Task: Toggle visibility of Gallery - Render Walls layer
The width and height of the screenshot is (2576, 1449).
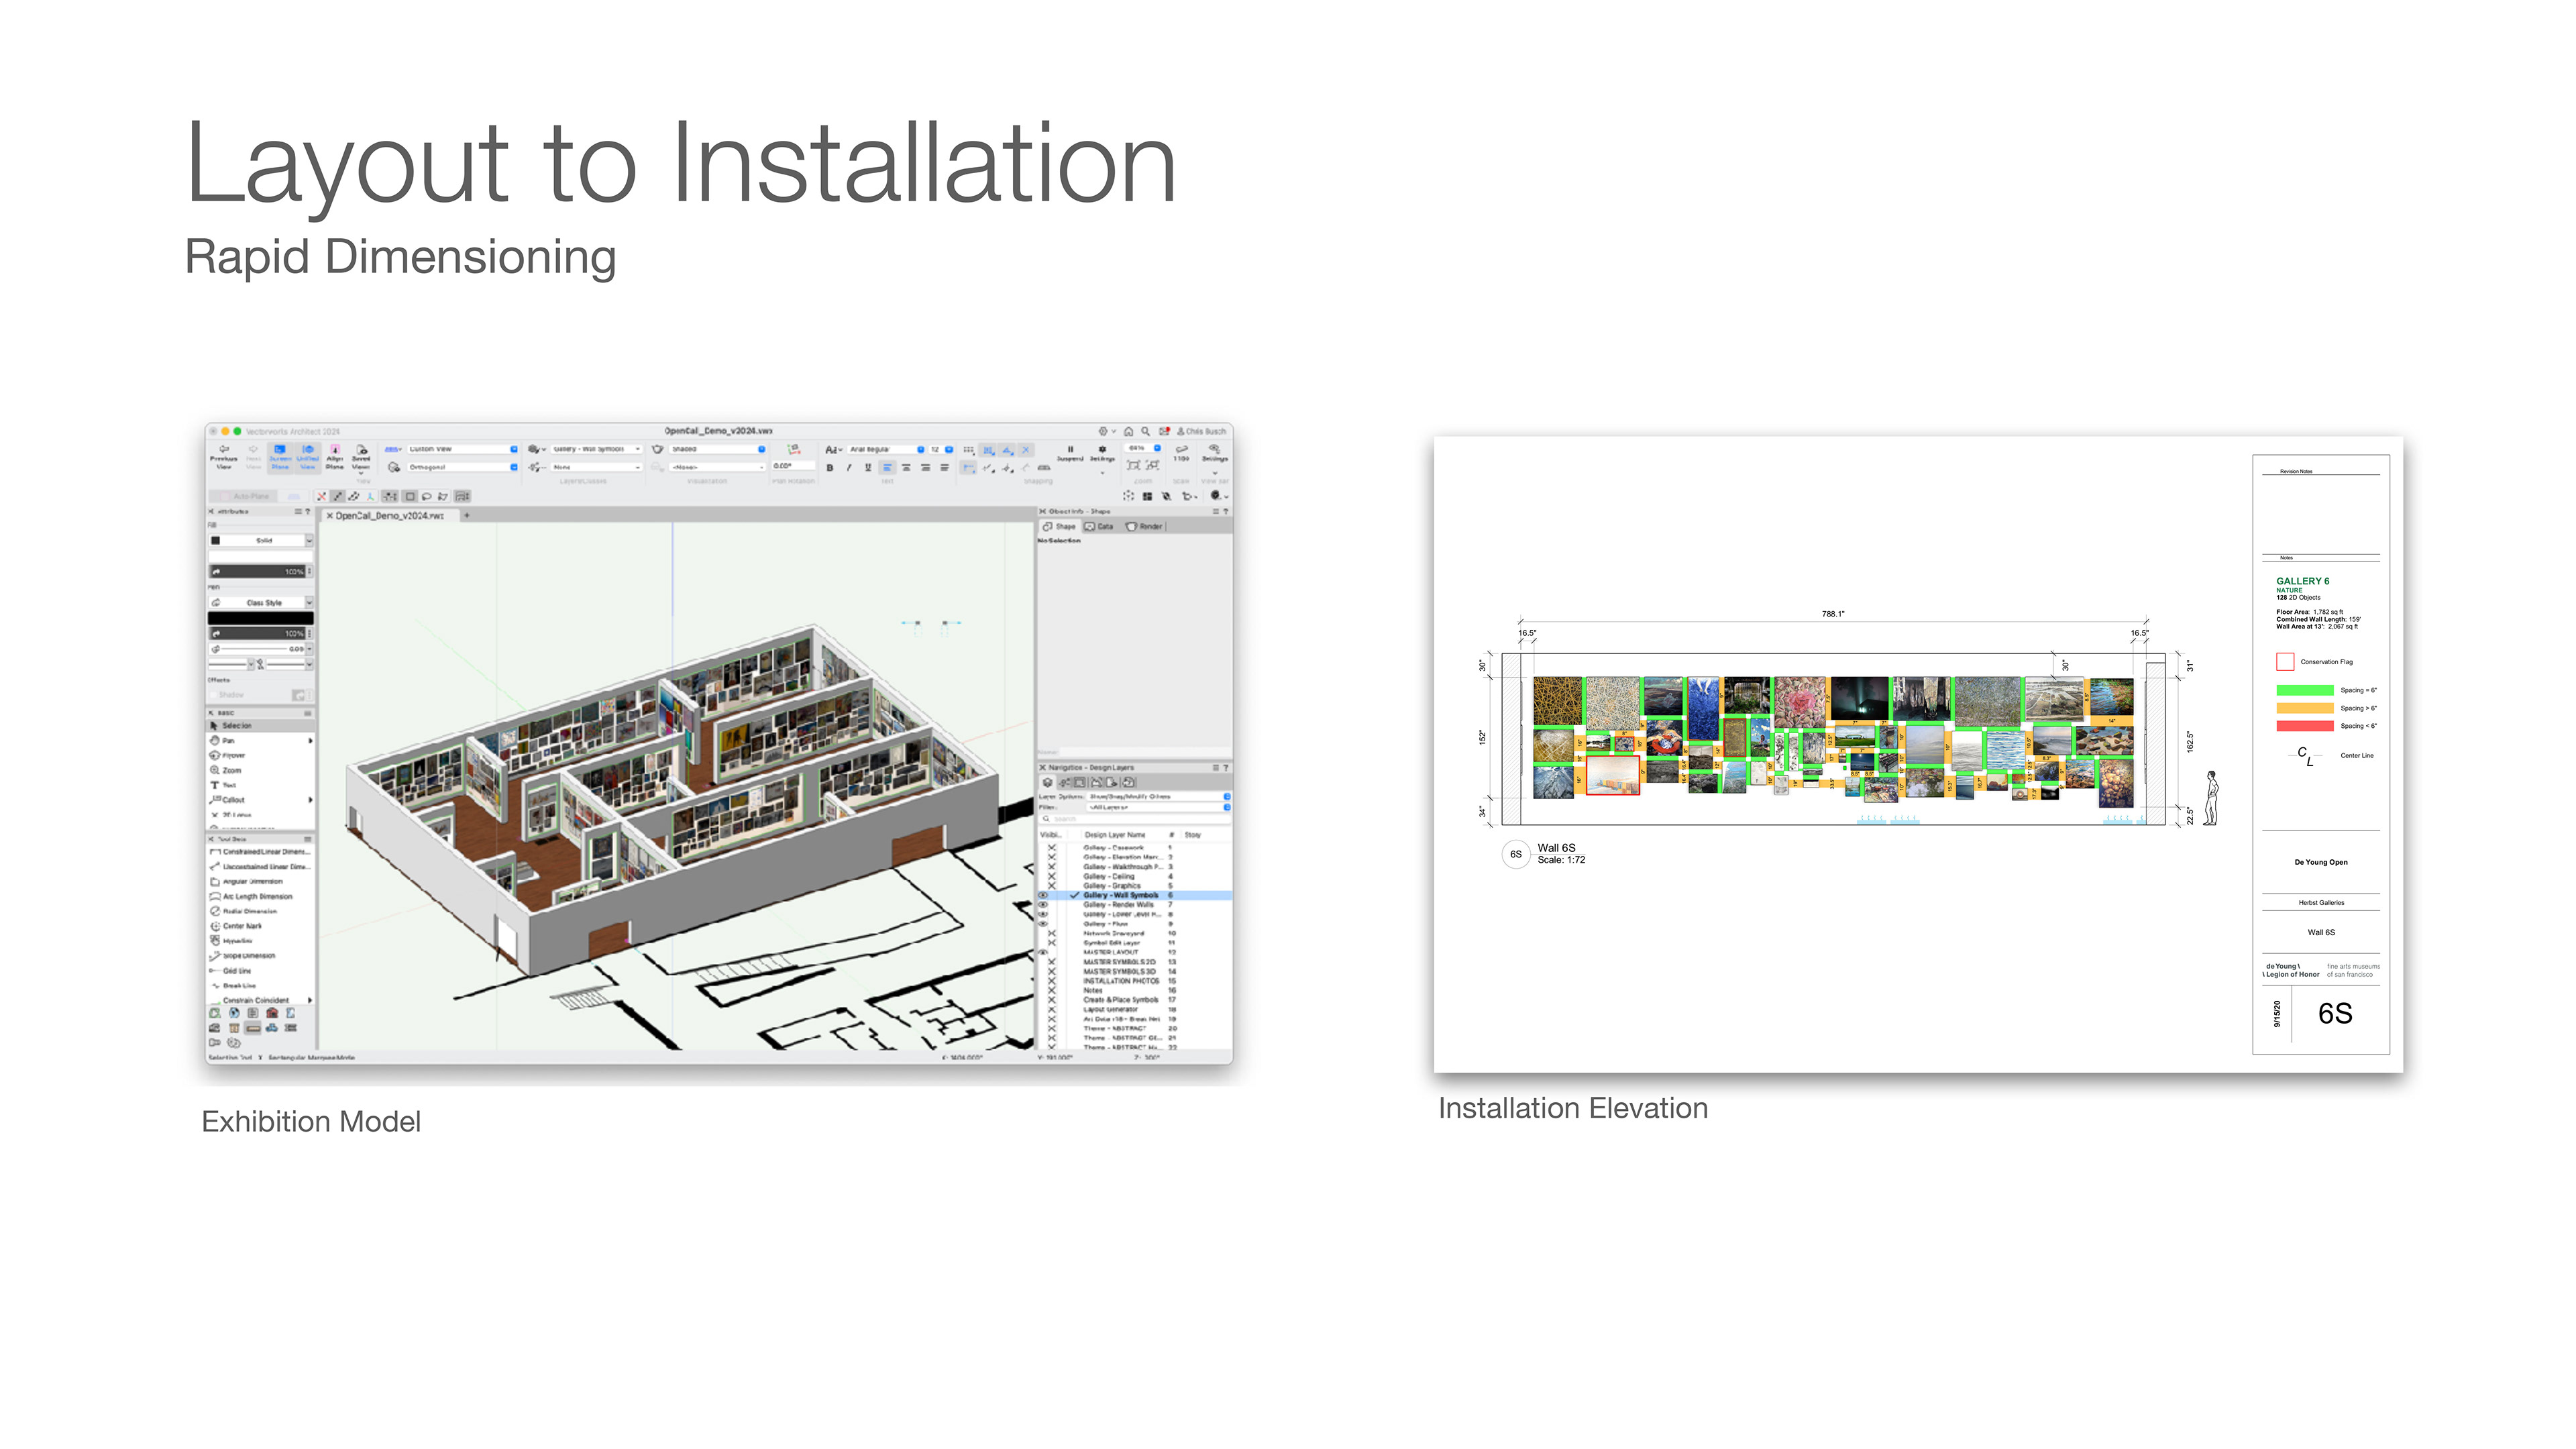Action: coord(1043,905)
